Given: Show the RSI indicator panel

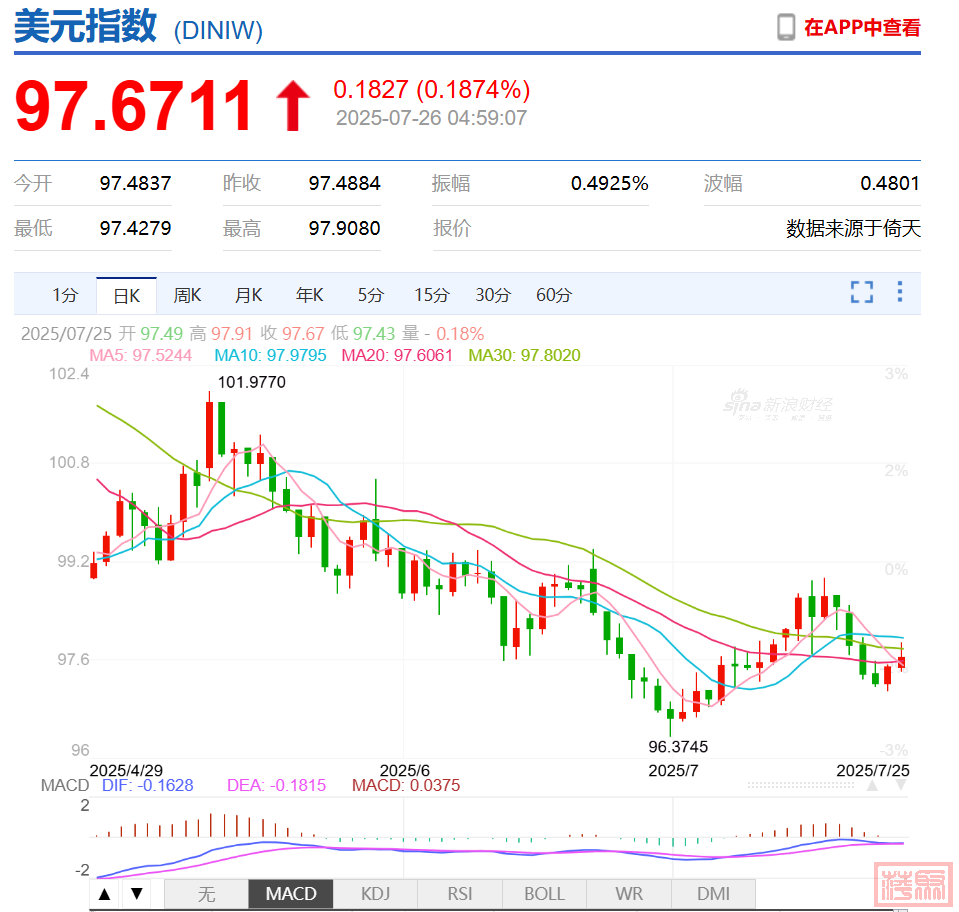Looking at the screenshot, I should (x=459, y=893).
